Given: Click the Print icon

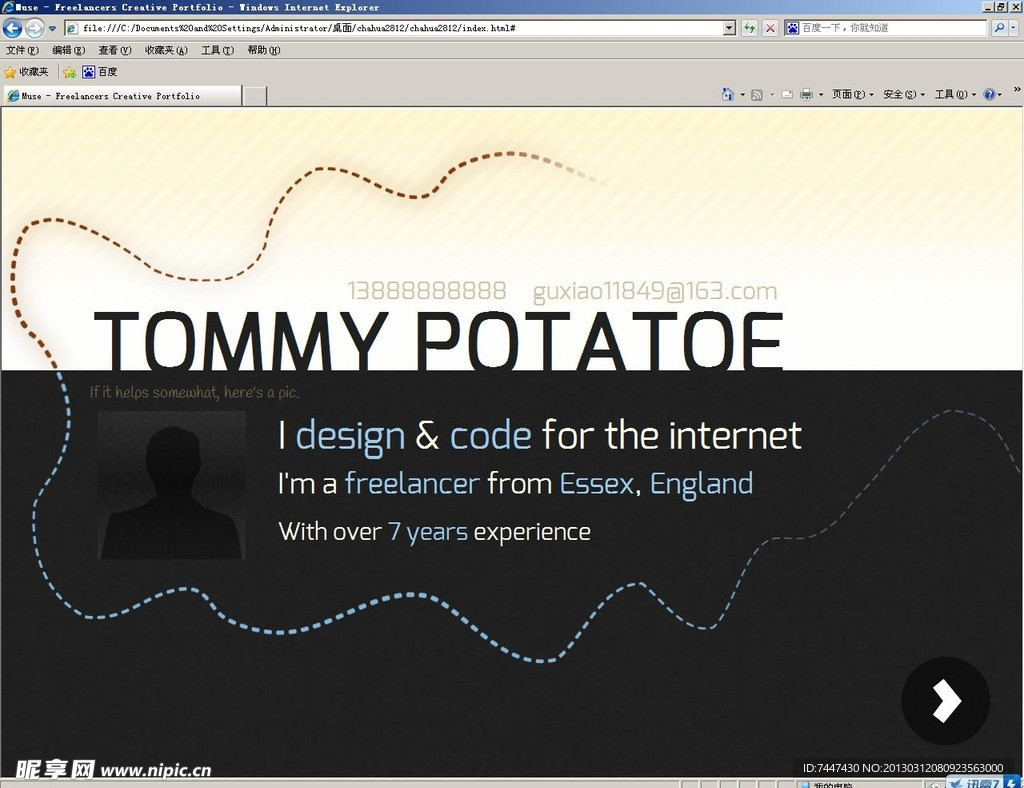Looking at the screenshot, I should coord(807,95).
